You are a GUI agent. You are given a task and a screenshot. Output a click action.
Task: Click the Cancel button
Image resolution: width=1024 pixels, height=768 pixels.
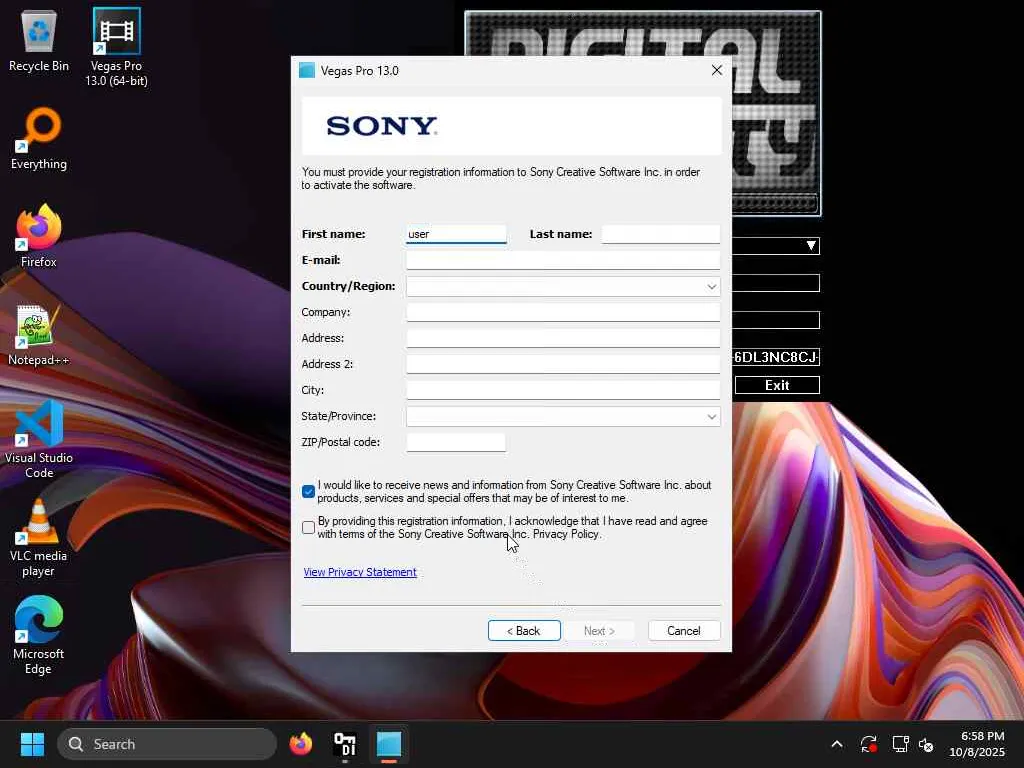coord(684,630)
